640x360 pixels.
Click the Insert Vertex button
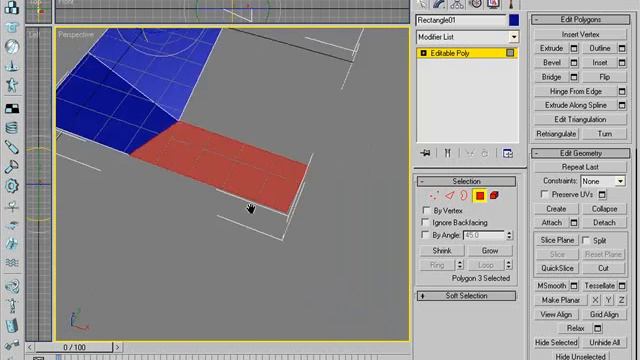click(580, 34)
